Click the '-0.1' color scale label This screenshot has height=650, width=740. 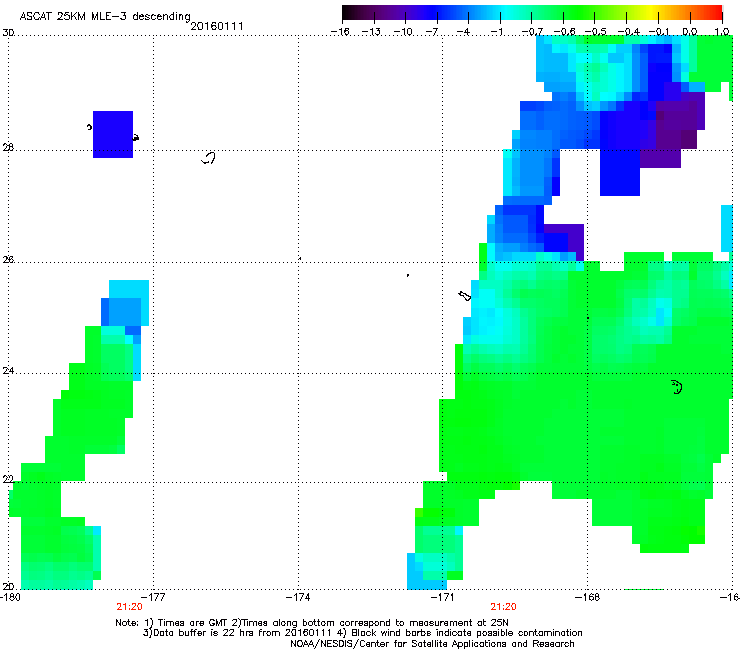659,32
